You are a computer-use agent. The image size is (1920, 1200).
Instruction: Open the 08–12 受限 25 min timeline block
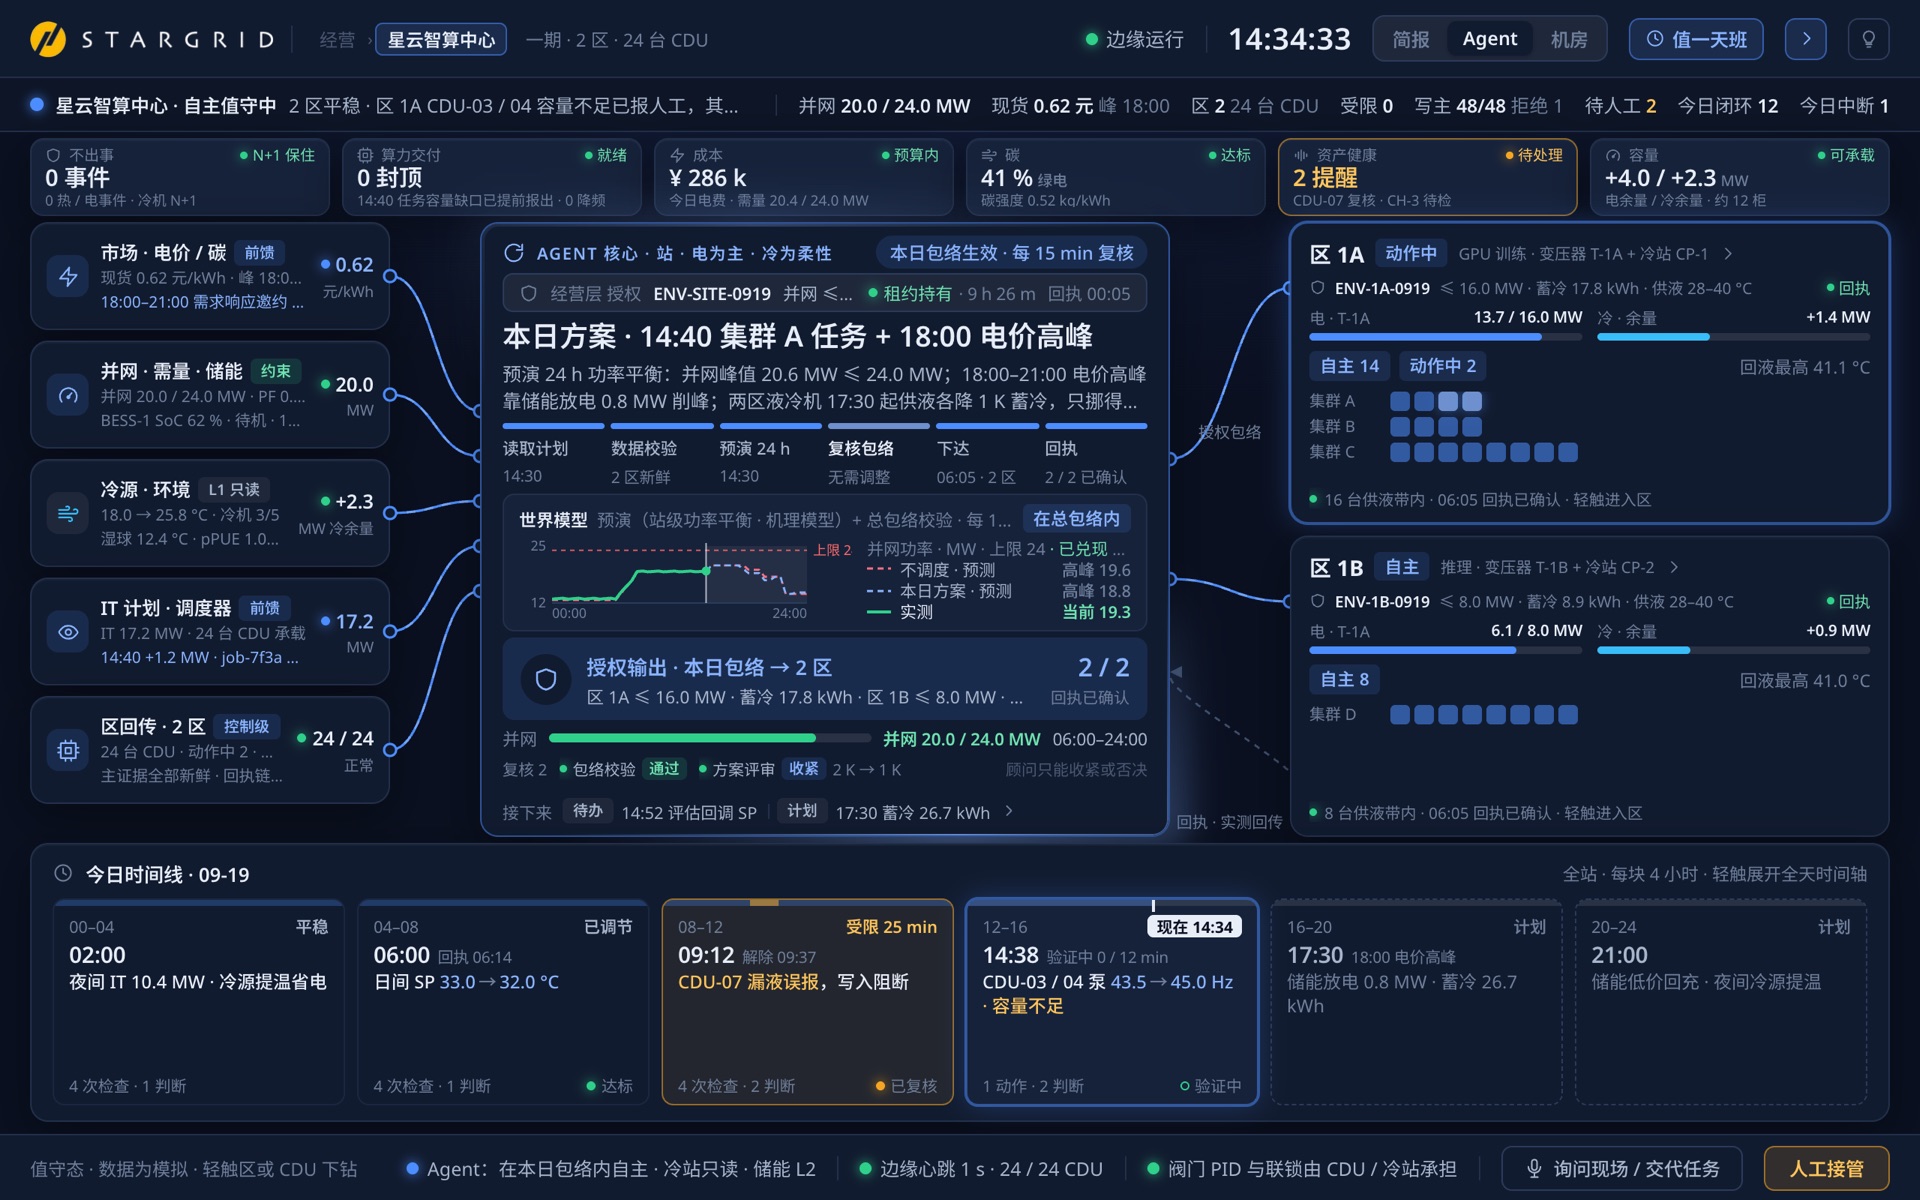[807, 1002]
